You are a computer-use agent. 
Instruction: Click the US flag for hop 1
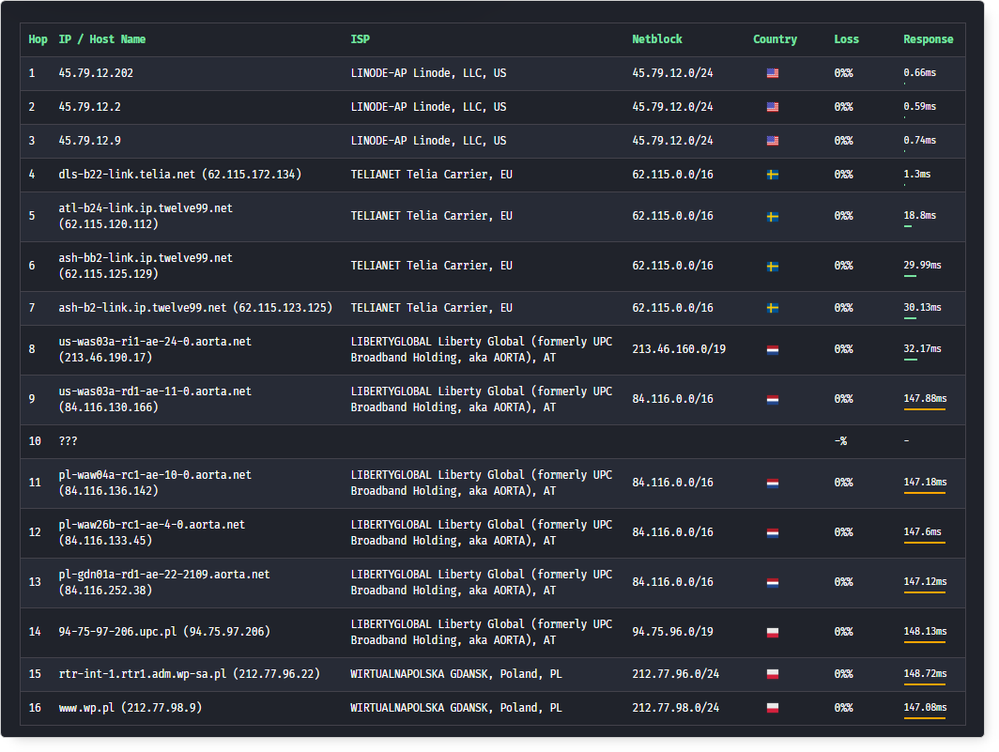point(772,73)
